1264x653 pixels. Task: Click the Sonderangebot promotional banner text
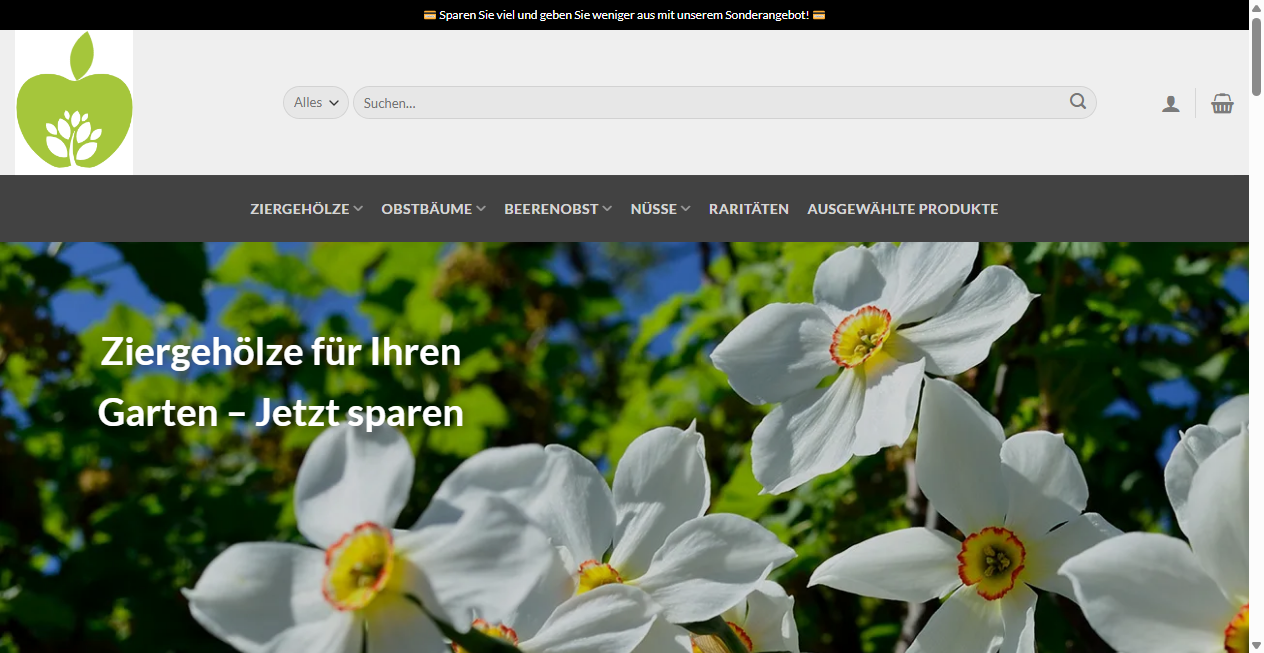point(623,15)
